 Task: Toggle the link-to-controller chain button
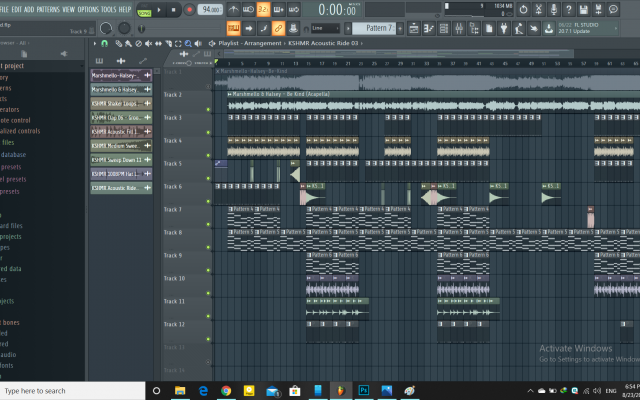click(x=278, y=29)
